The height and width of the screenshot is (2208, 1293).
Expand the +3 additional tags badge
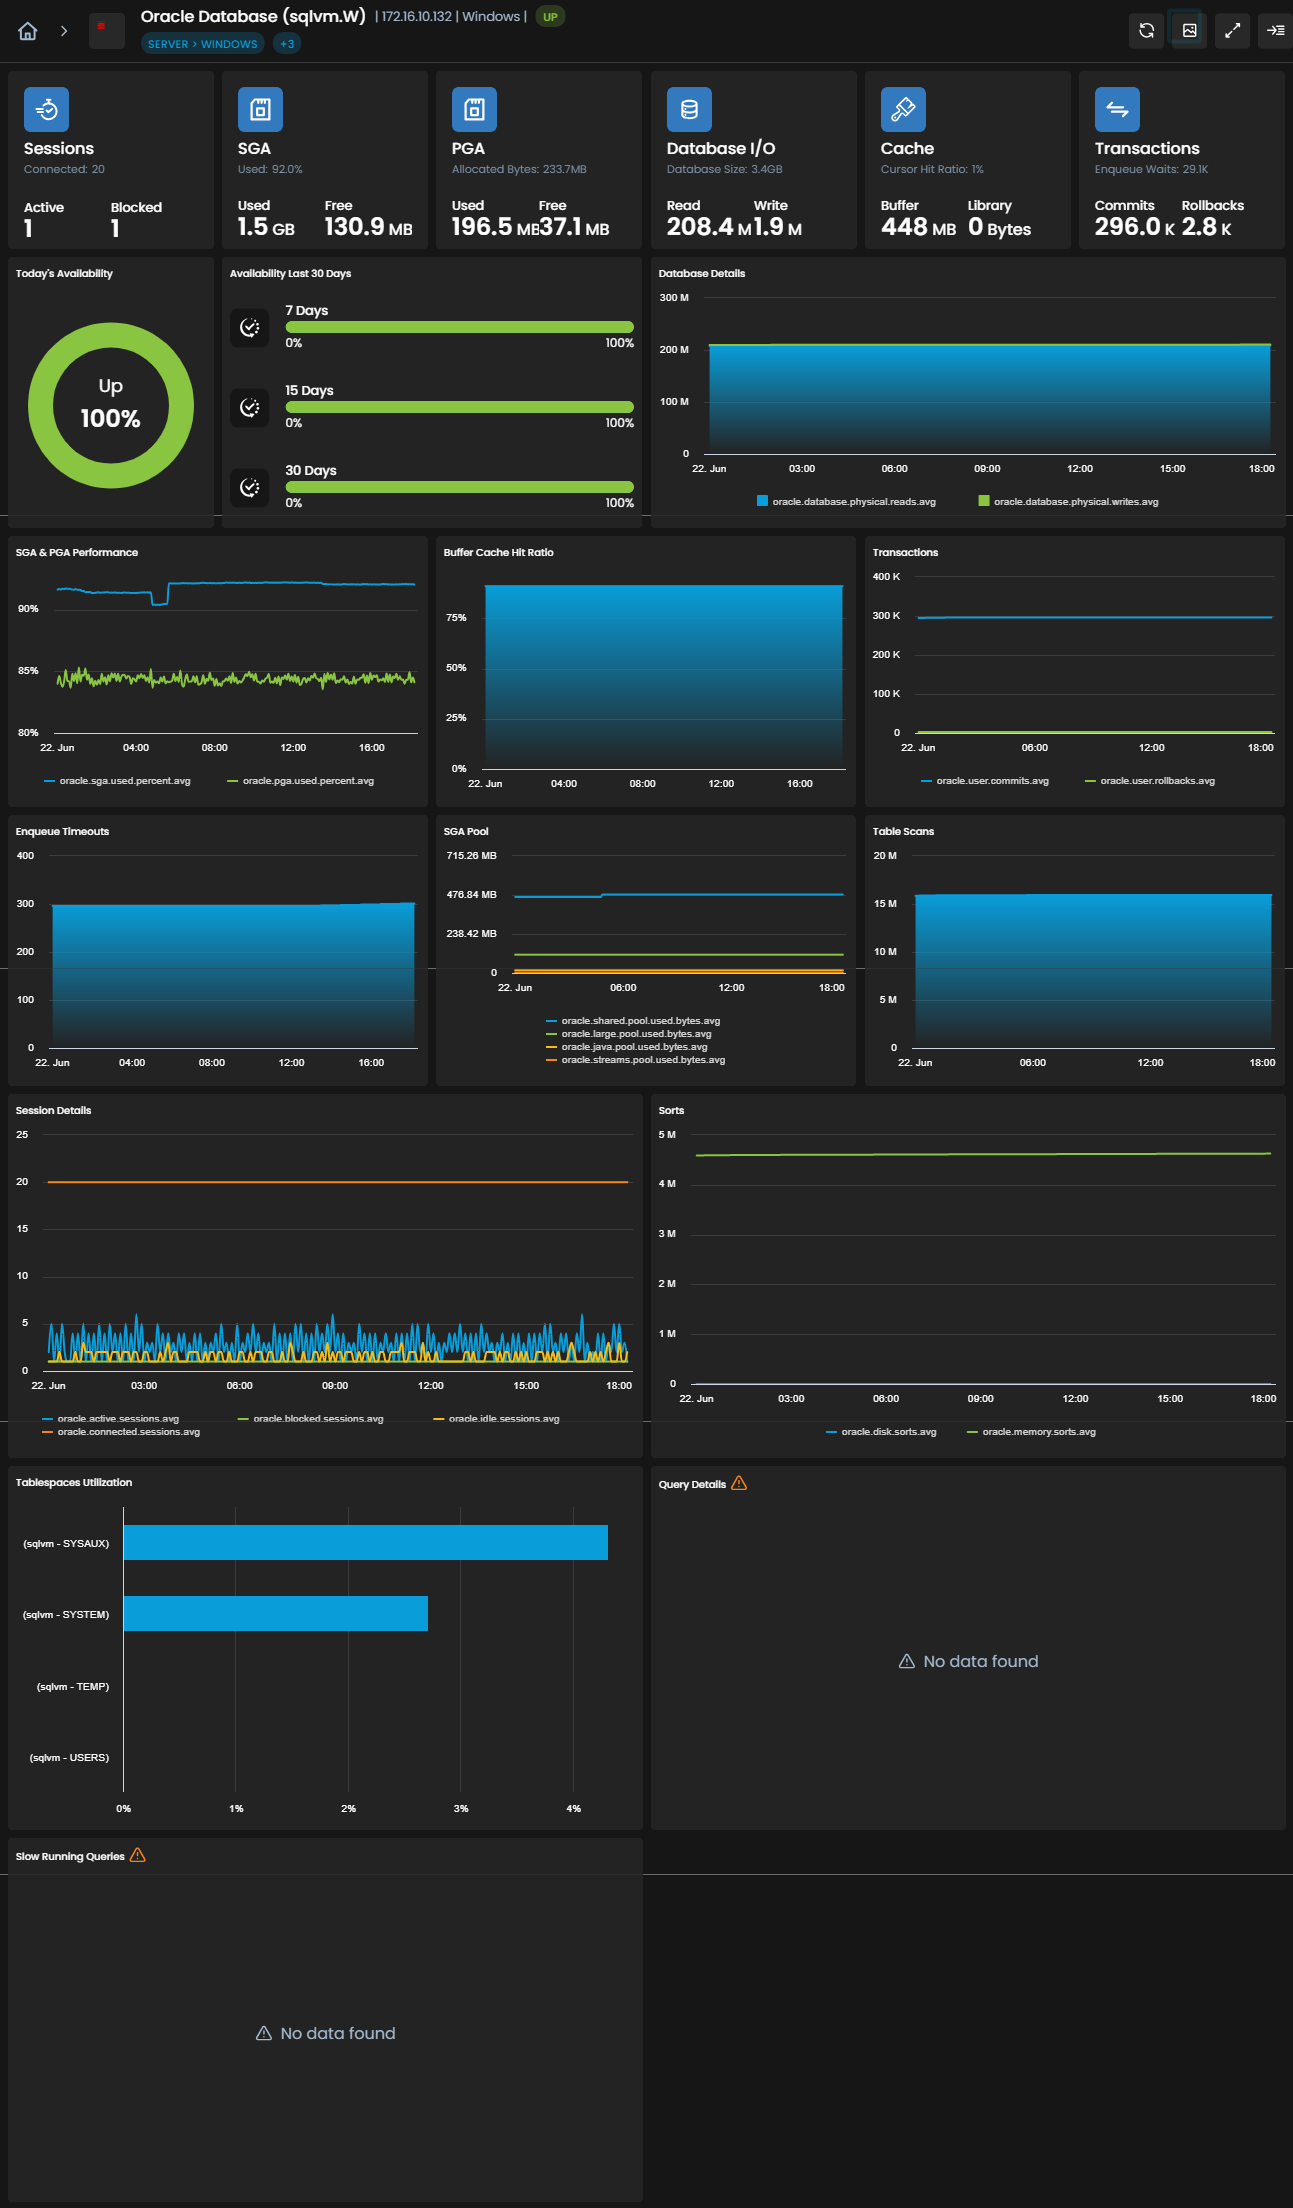click(287, 44)
